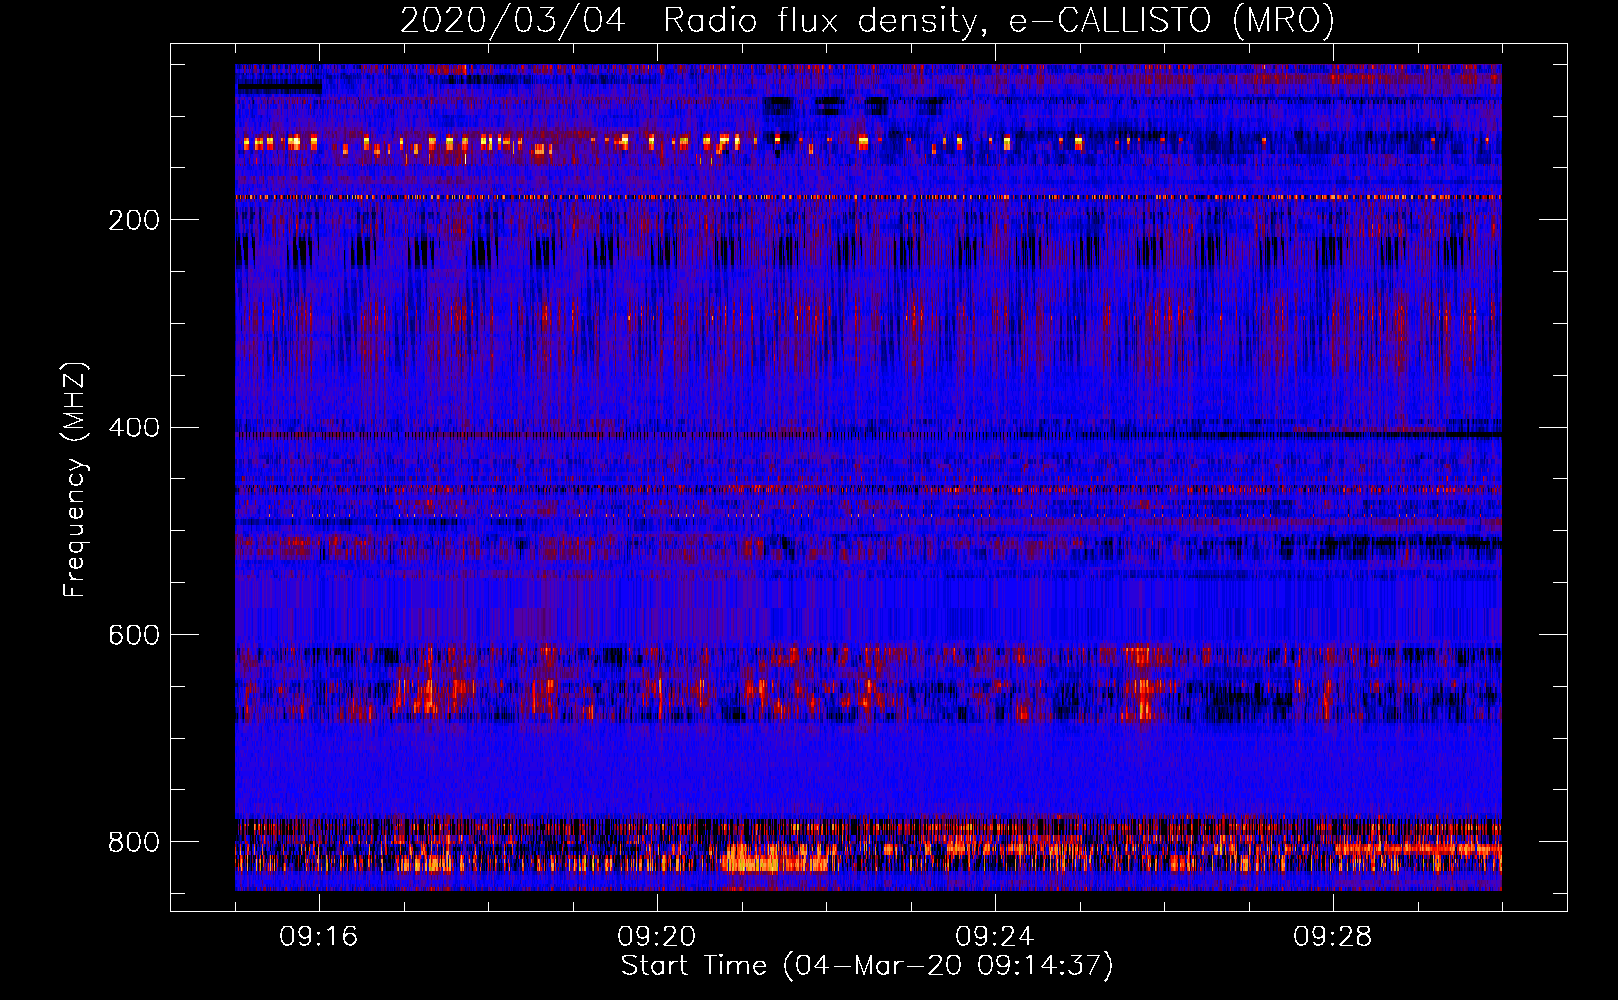
Task: Click the 09:24 time tick label
Action: click(x=995, y=937)
